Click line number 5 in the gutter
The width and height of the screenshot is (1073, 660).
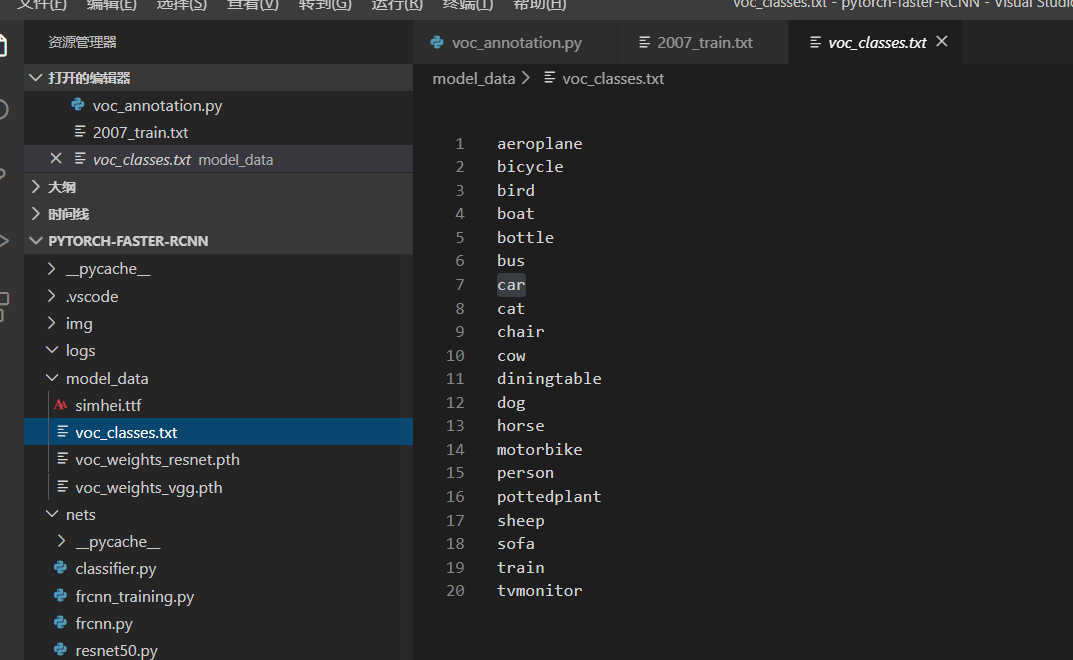click(460, 238)
